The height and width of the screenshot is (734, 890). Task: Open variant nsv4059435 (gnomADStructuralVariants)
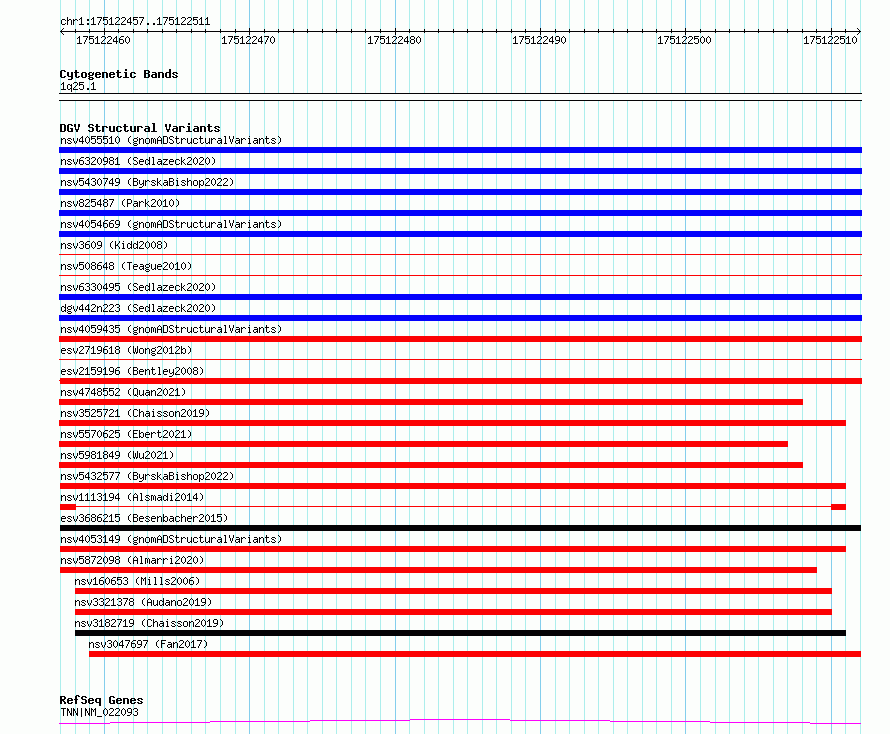[171, 329]
